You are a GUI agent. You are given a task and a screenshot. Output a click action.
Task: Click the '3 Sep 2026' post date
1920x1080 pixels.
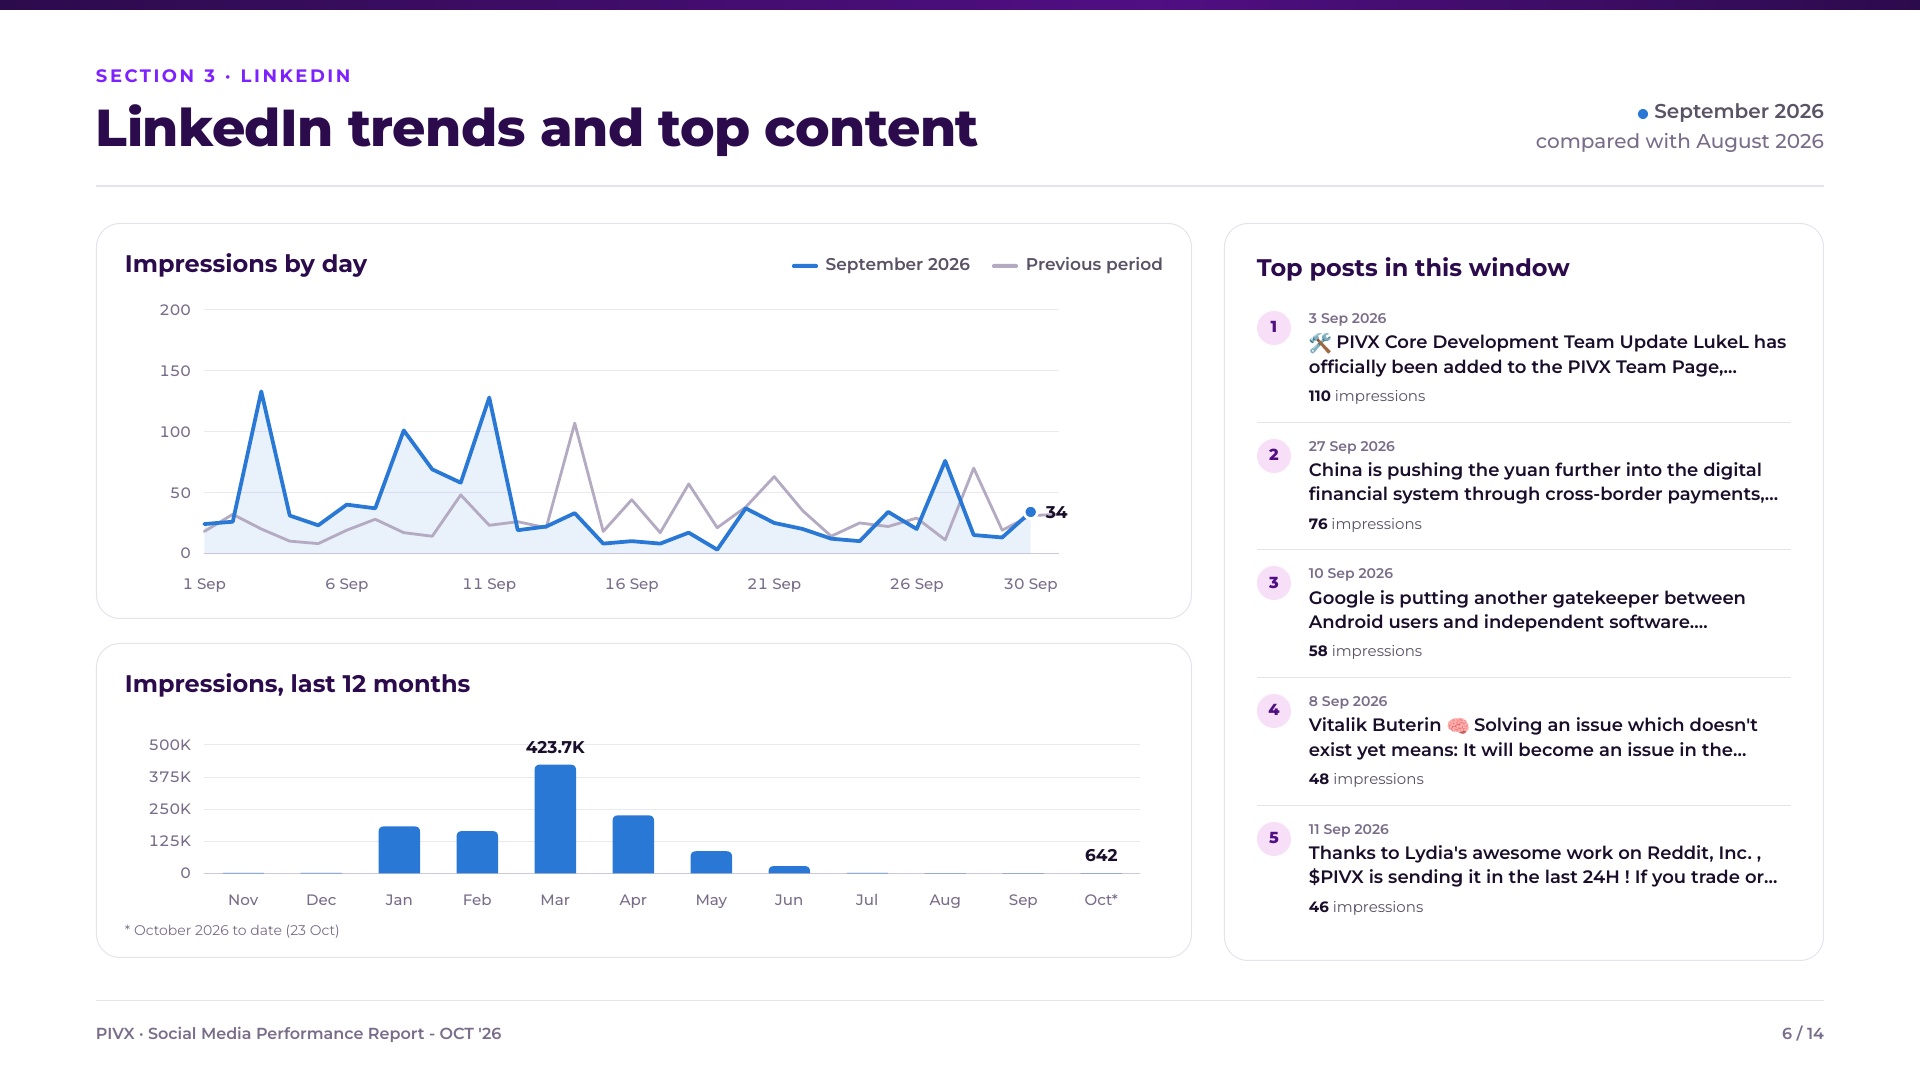[1347, 319]
